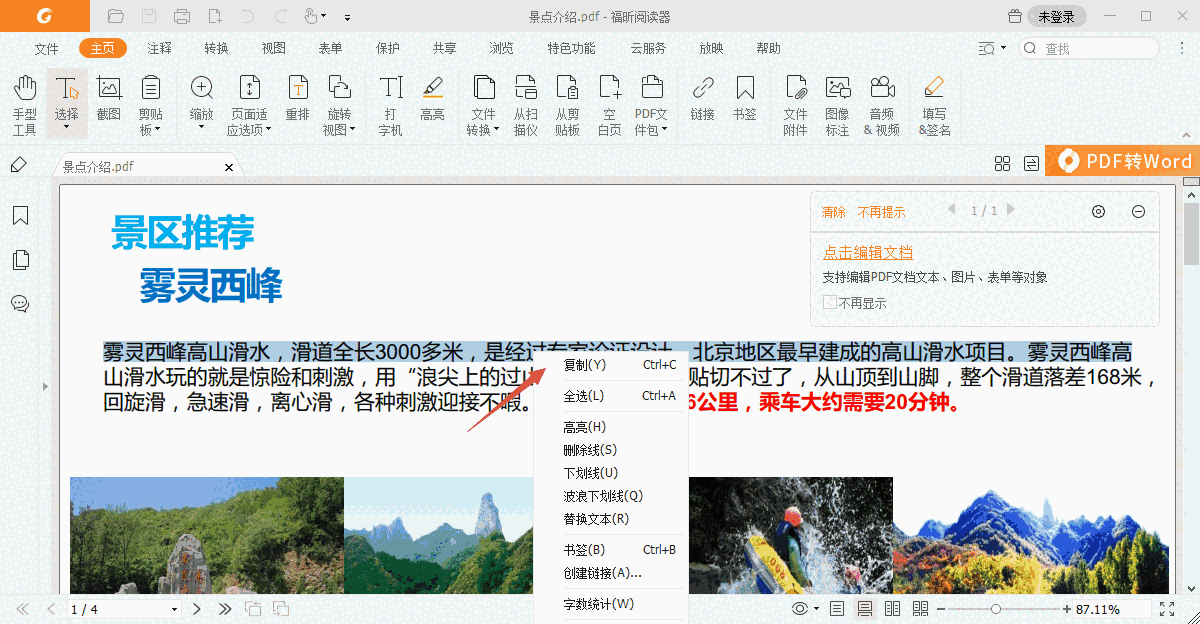
Task: Select the Highlight tool (高亮)
Action: click(432, 104)
